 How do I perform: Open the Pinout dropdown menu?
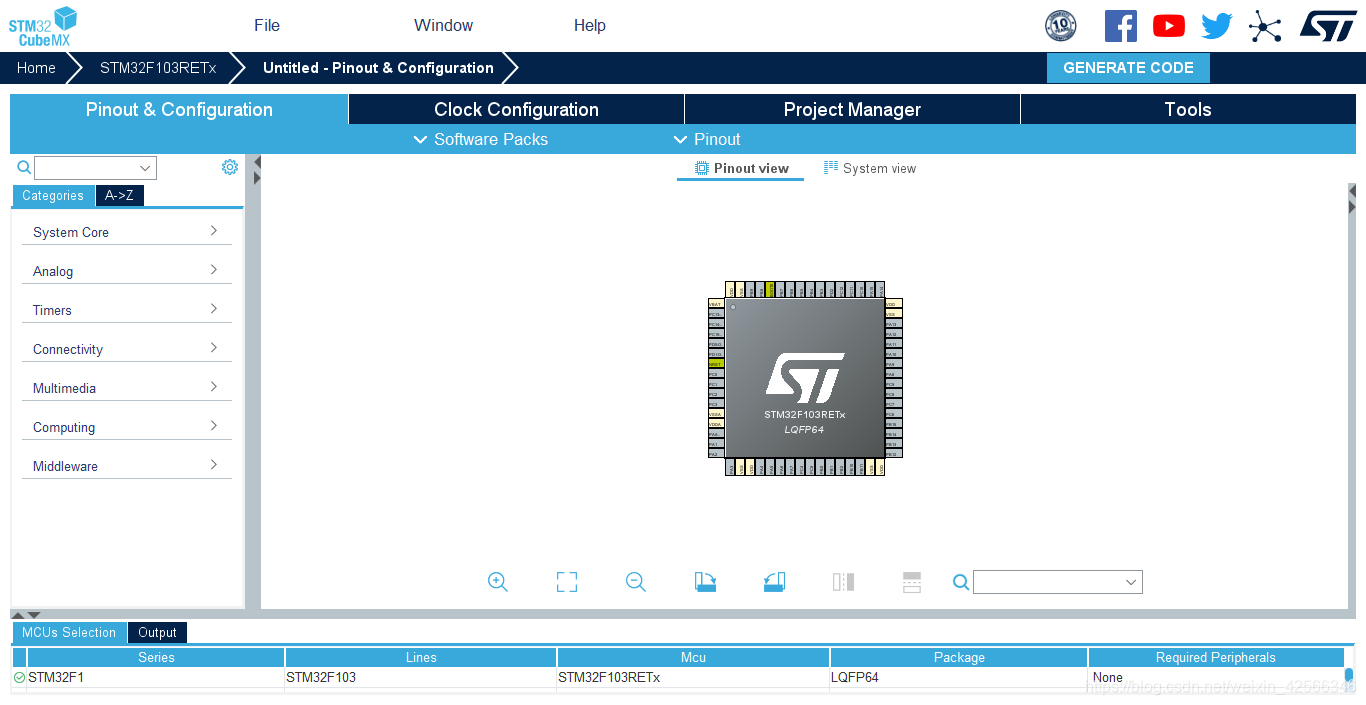click(x=707, y=139)
